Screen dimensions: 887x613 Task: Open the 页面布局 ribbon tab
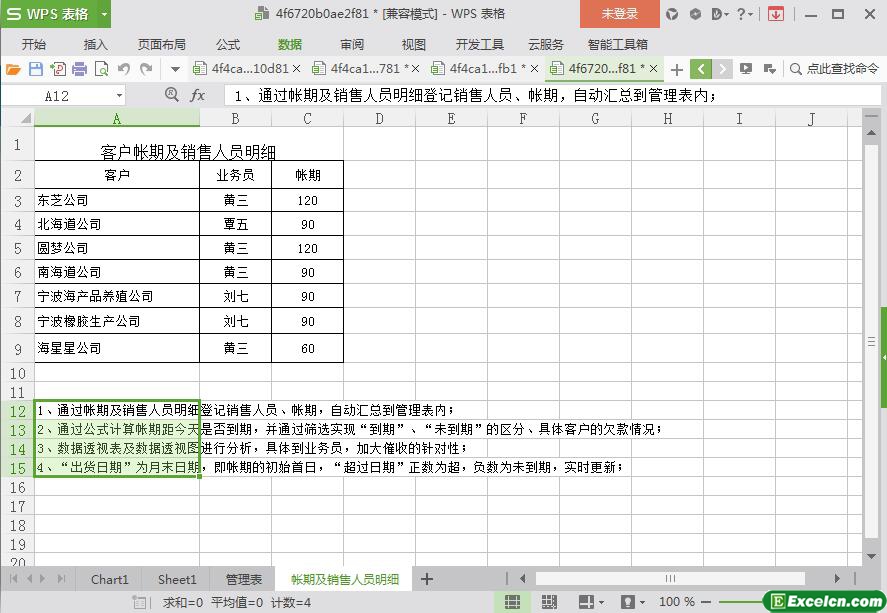162,45
